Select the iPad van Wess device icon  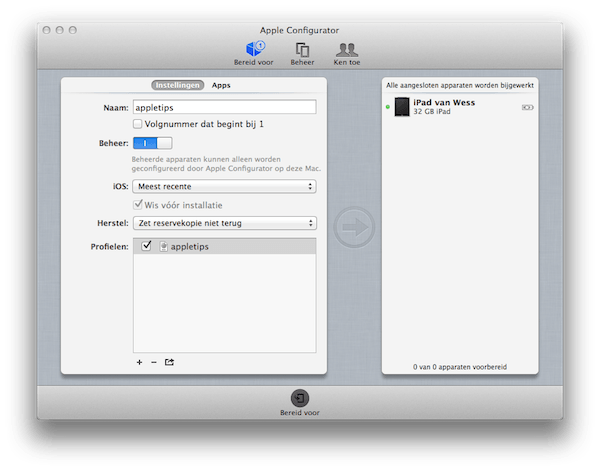click(402, 107)
